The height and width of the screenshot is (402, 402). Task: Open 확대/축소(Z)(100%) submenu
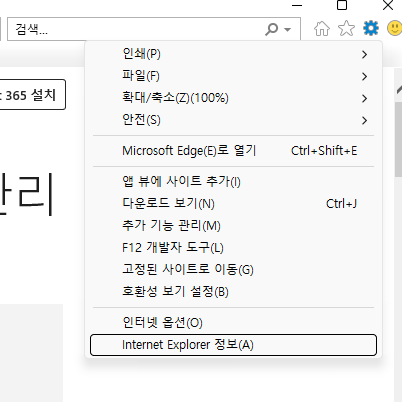(233, 98)
